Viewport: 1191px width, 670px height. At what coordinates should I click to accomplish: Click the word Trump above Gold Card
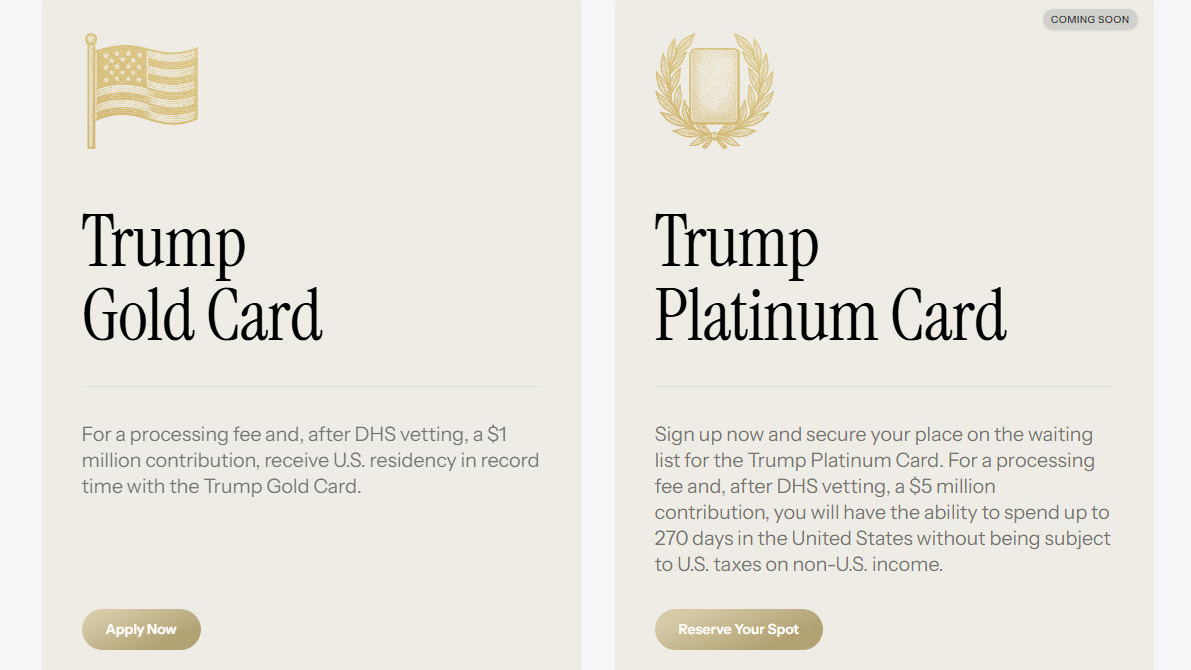[164, 242]
